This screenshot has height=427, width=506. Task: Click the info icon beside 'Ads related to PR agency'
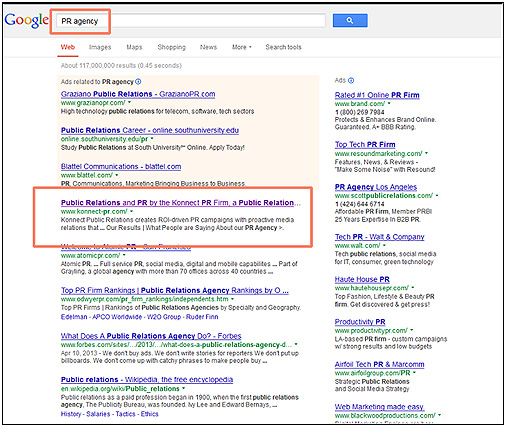click(138, 82)
